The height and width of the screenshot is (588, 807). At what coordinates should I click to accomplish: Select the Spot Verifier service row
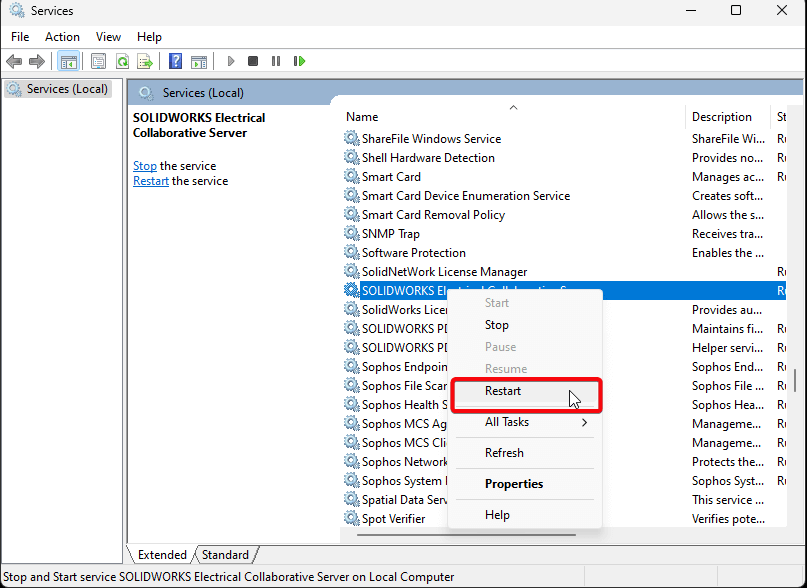395,518
